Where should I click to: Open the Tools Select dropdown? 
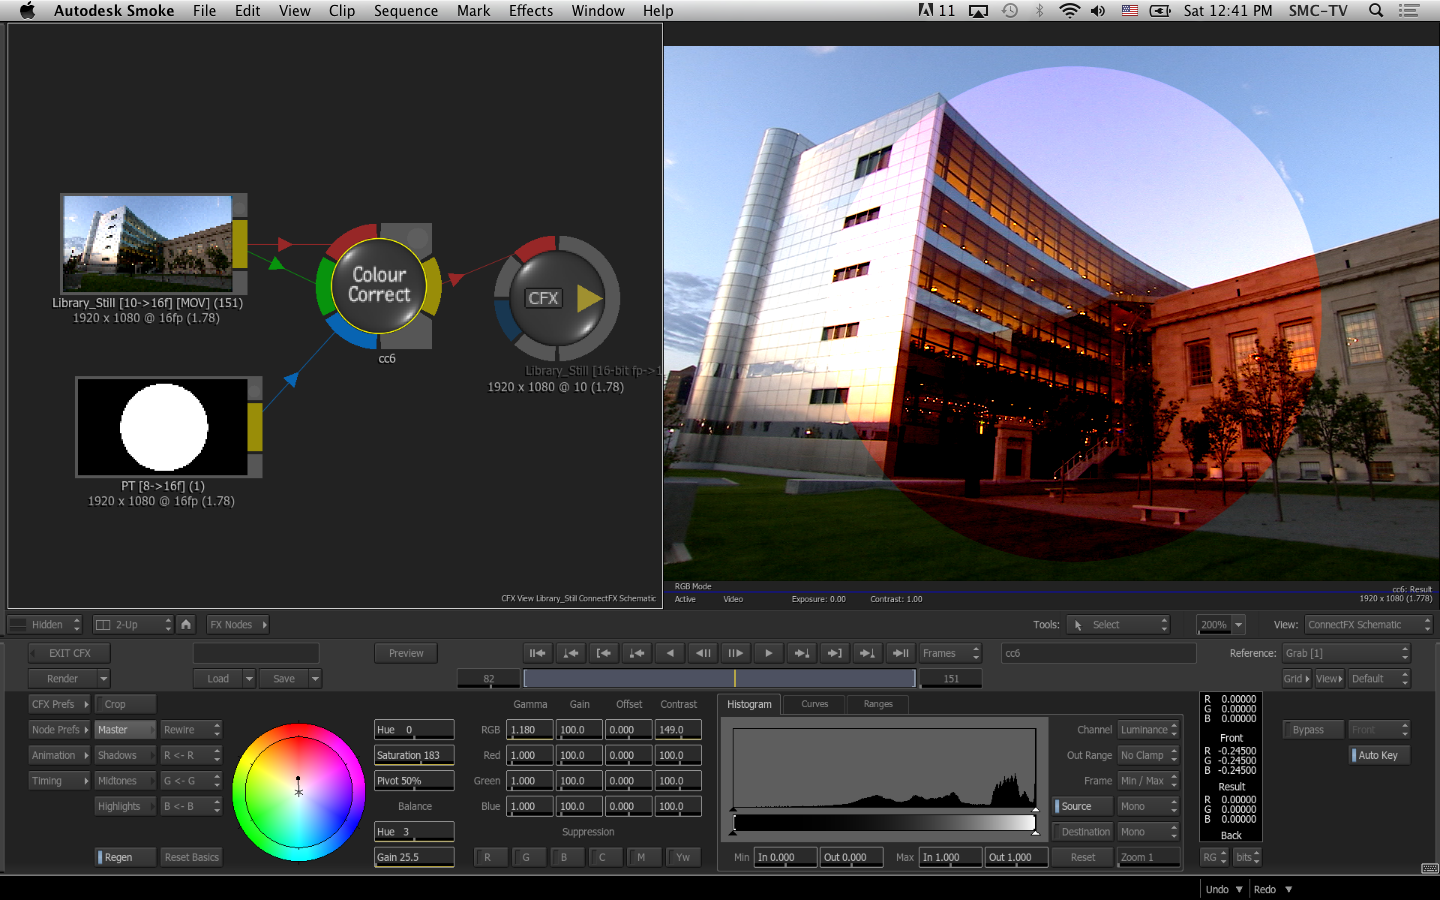click(1118, 625)
